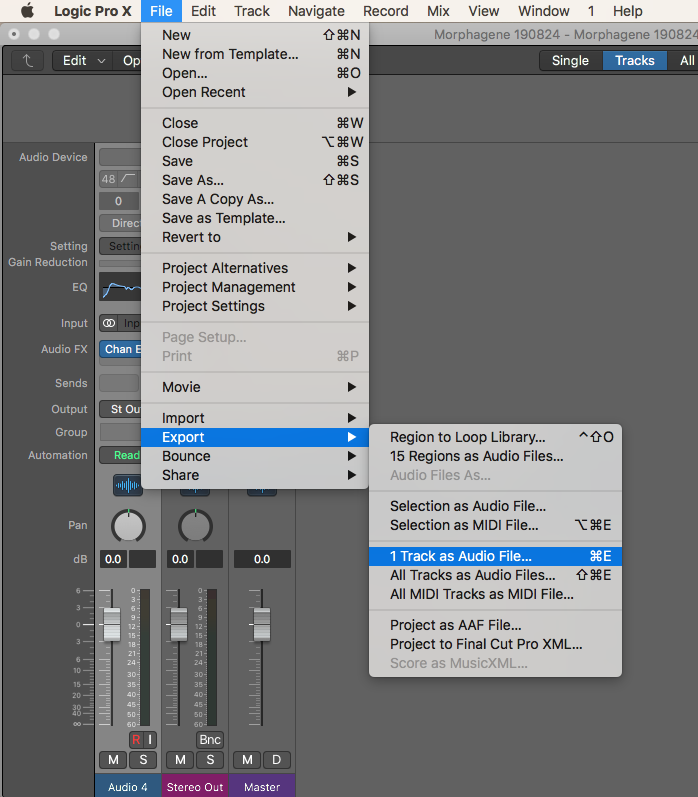The width and height of the screenshot is (698, 797).
Task: Click the Stereo Out dB value field
Action: click(180, 559)
